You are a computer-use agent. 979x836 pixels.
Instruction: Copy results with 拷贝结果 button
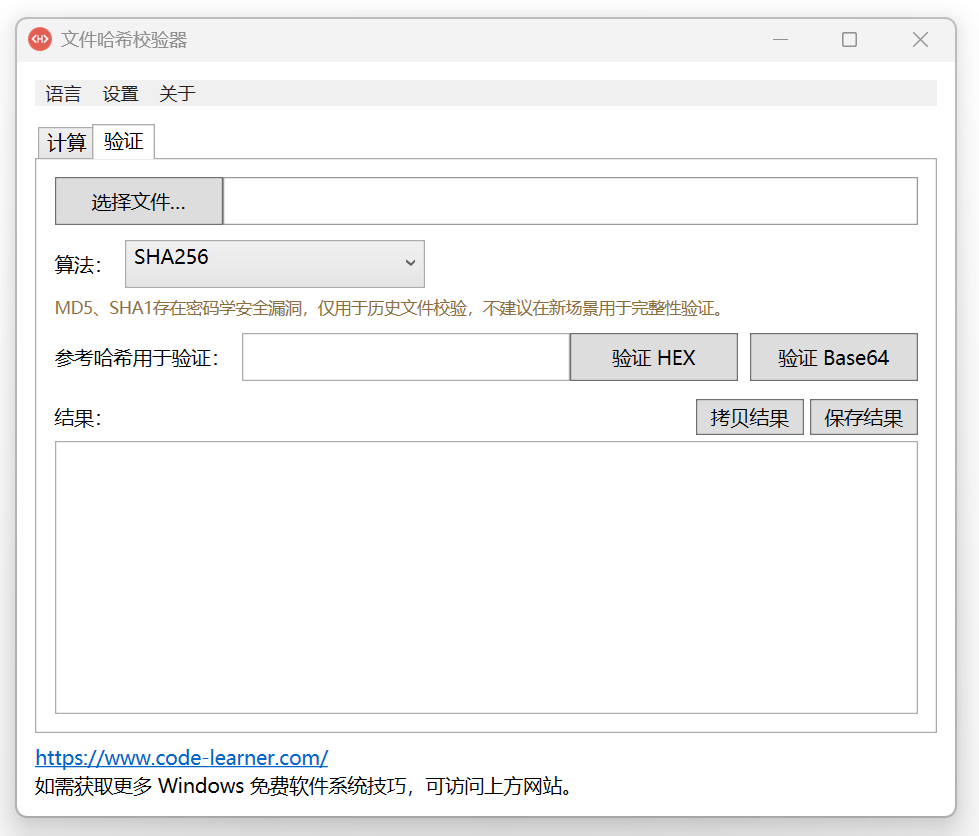750,417
